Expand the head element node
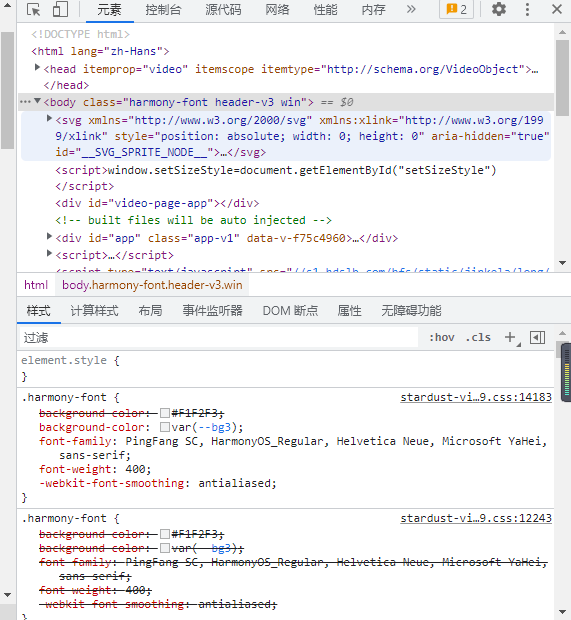Image resolution: width=571 pixels, height=620 pixels. point(37,68)
